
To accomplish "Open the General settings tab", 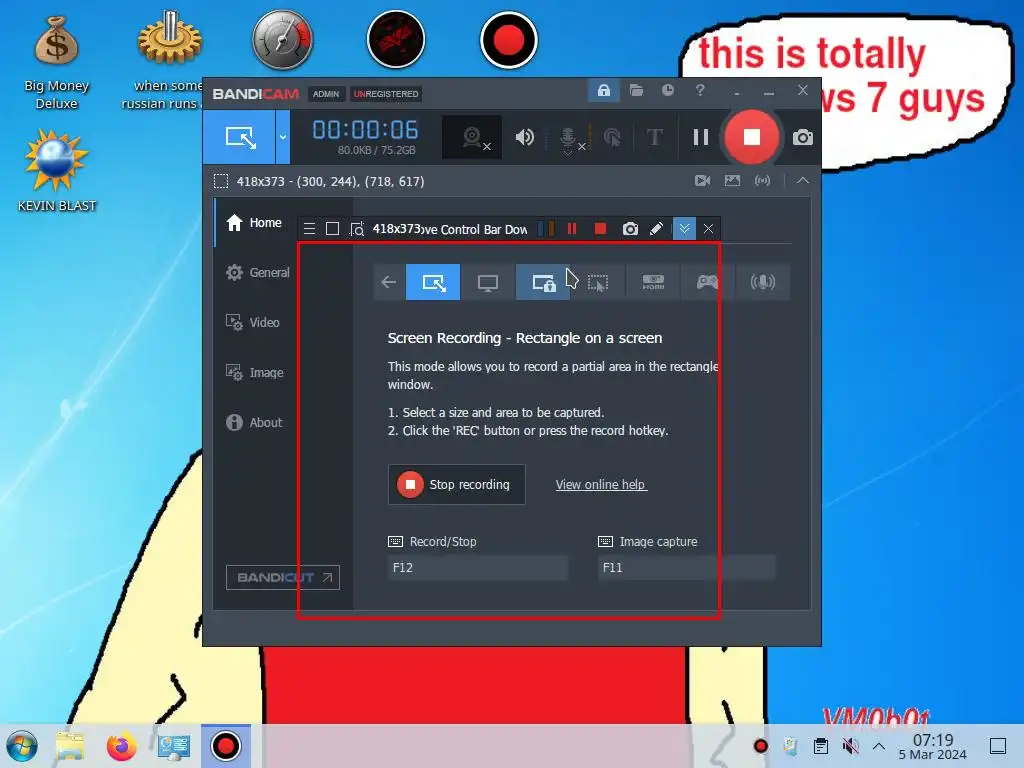I will 257,272.
